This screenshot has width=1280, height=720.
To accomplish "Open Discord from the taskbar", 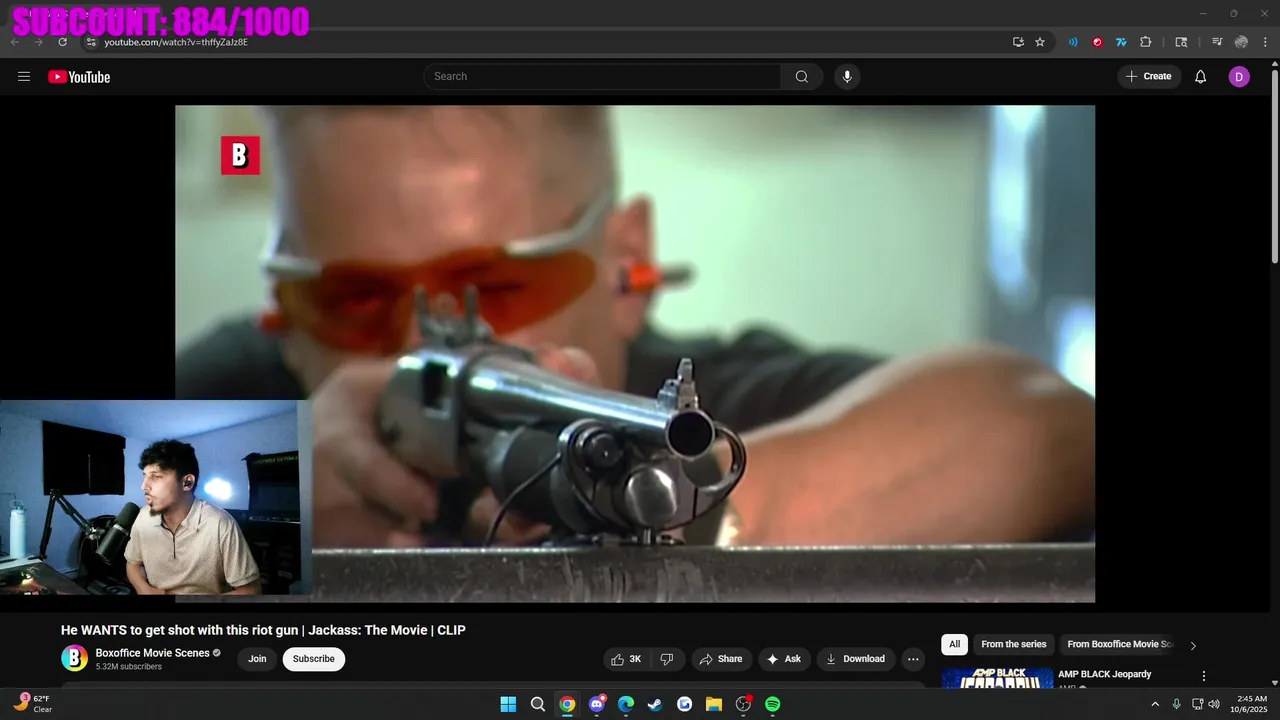I will (x=597, y=704).
